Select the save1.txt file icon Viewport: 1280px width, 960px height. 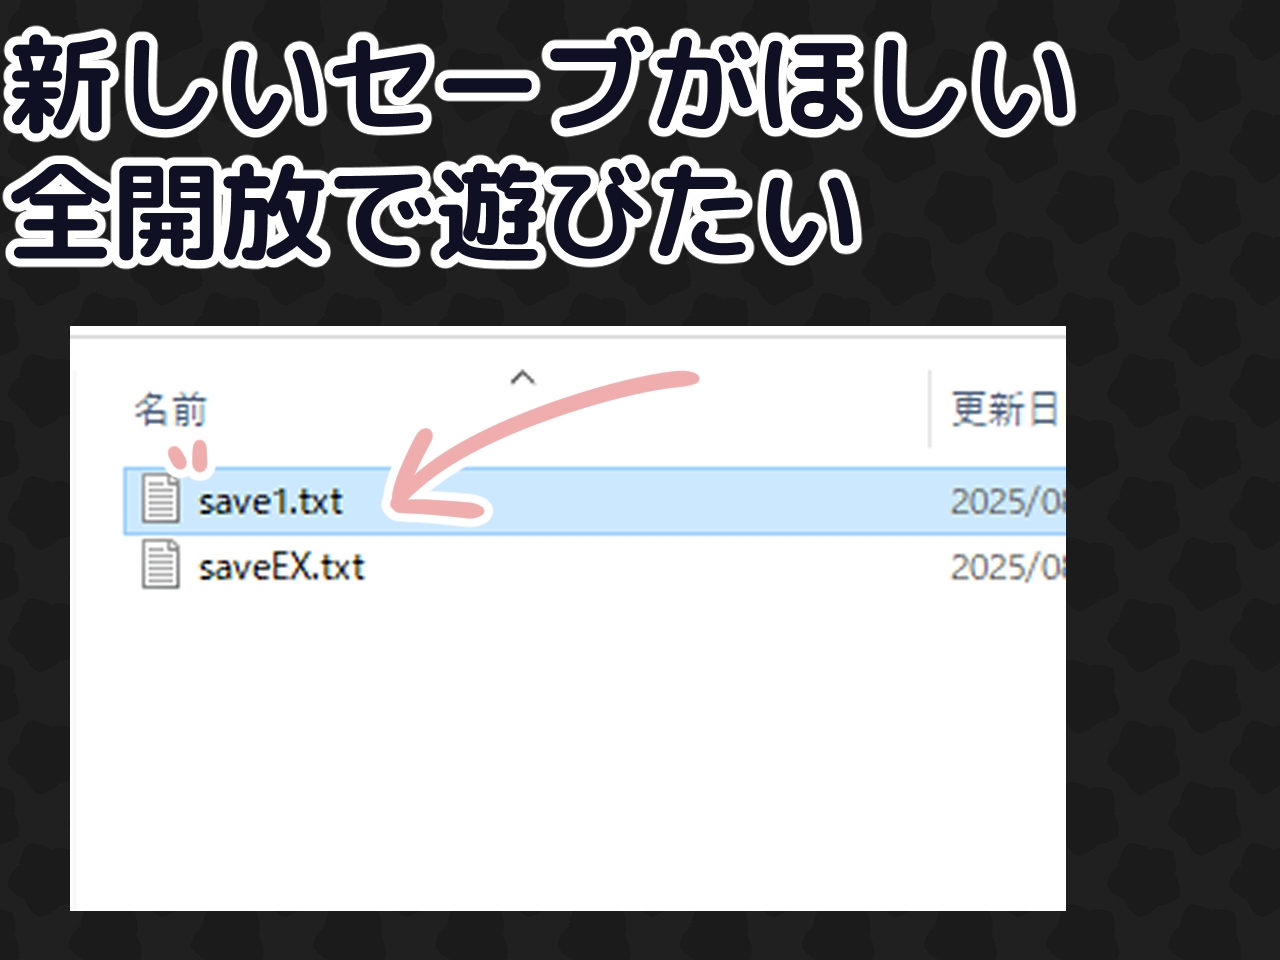point(160,499)
